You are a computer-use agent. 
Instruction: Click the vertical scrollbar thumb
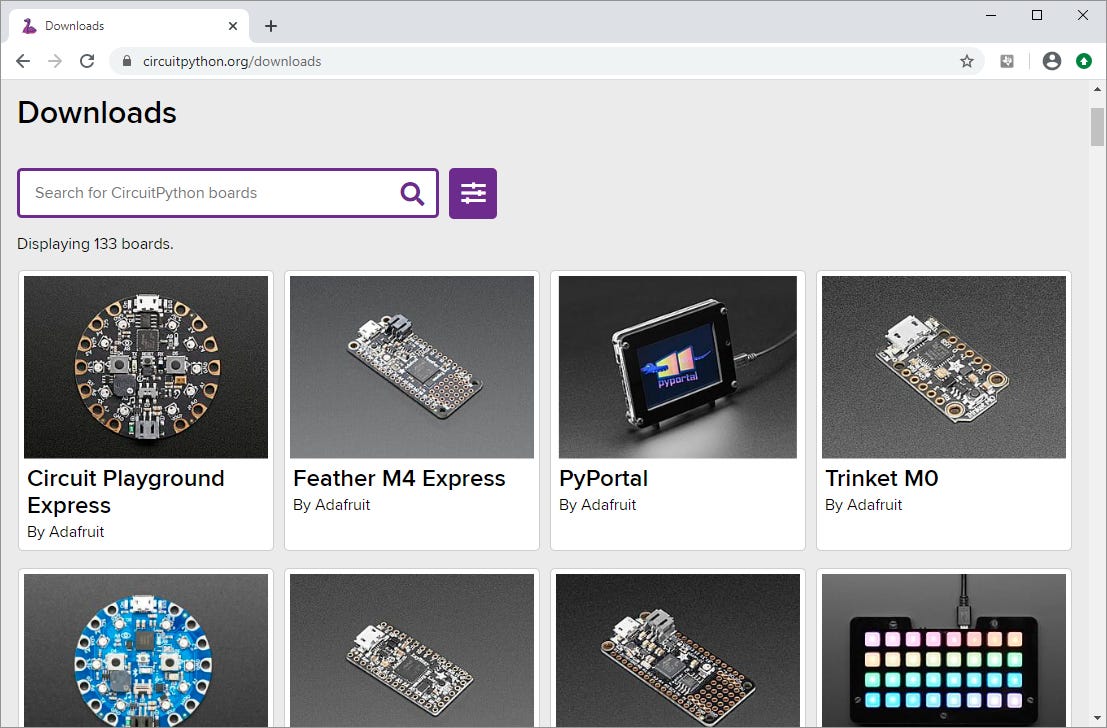pos(1097,127)
